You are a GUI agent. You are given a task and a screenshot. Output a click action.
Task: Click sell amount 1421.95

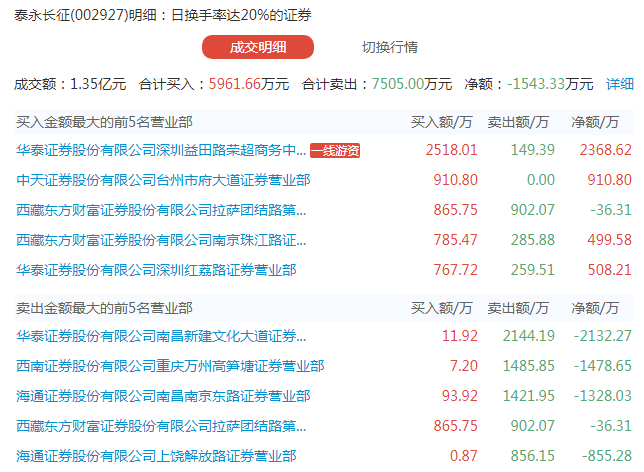(x=529, y=396)
